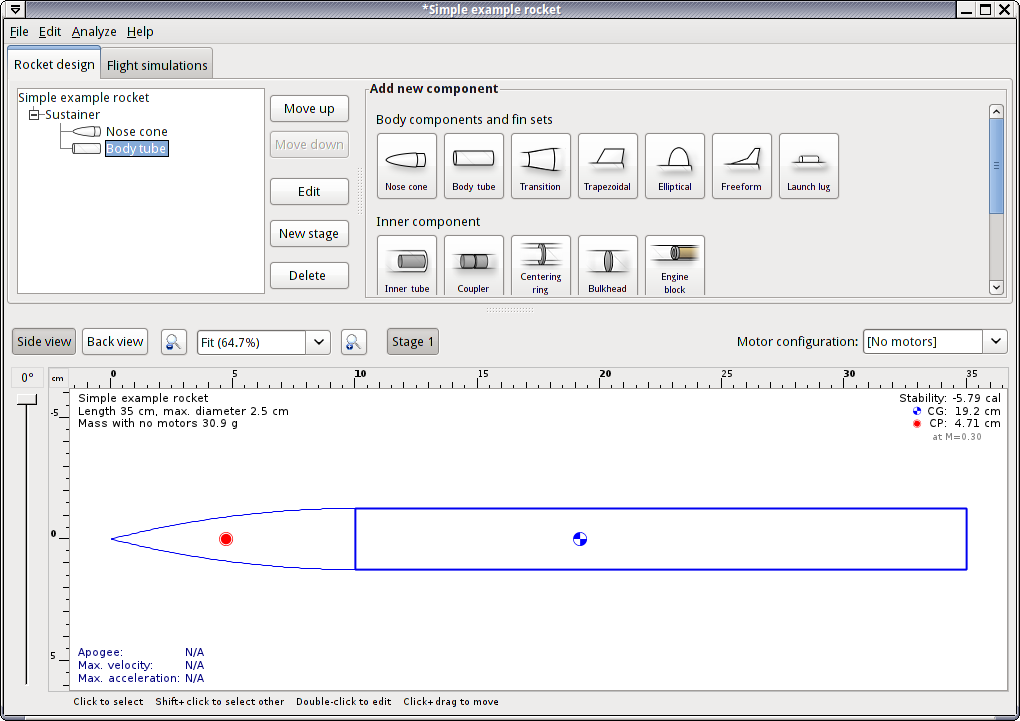Add a Nose cone component

click(406, 166)
